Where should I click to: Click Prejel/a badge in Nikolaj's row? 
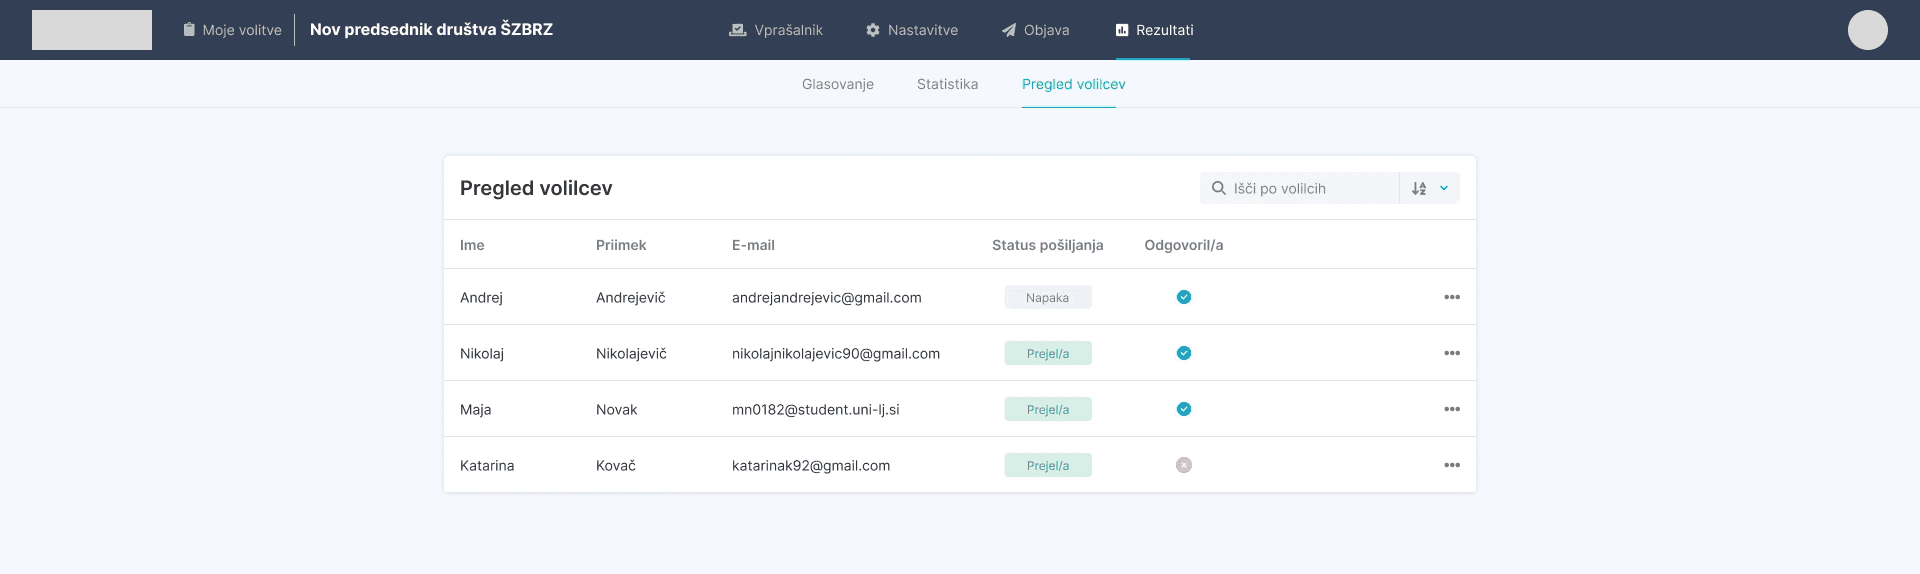[1048, 353]
